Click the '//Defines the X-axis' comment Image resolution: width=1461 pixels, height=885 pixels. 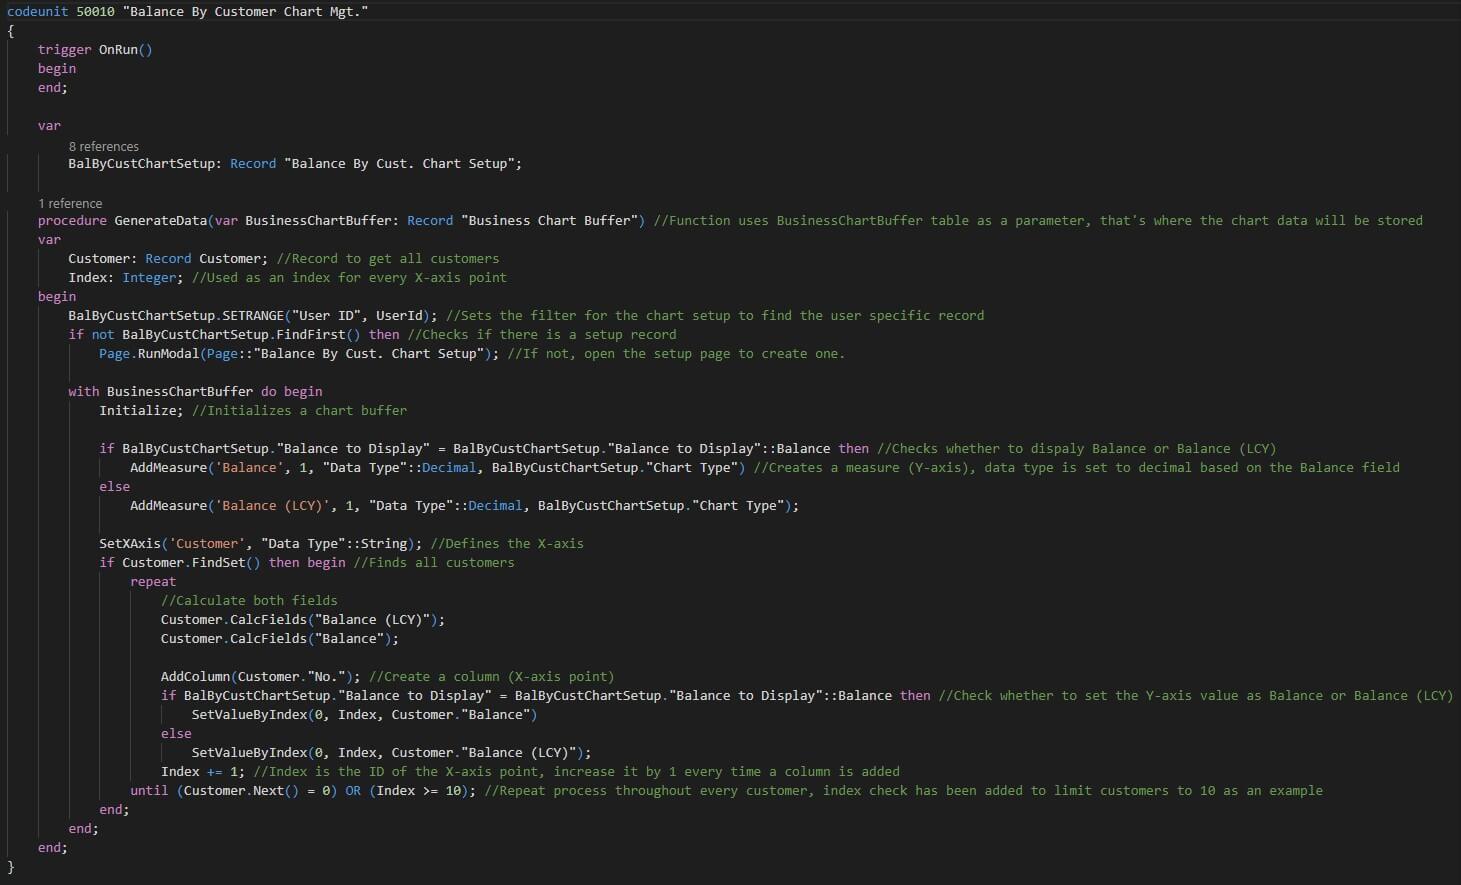point(507,543)
